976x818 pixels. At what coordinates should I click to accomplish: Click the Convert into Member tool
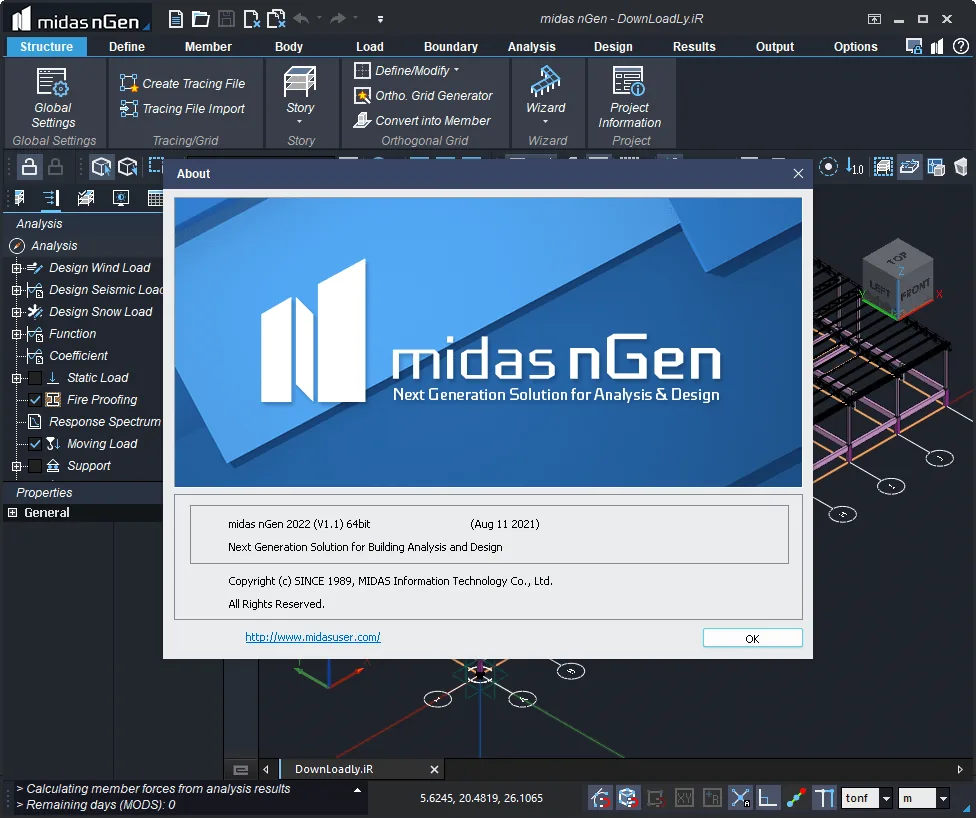pos(422,121)
